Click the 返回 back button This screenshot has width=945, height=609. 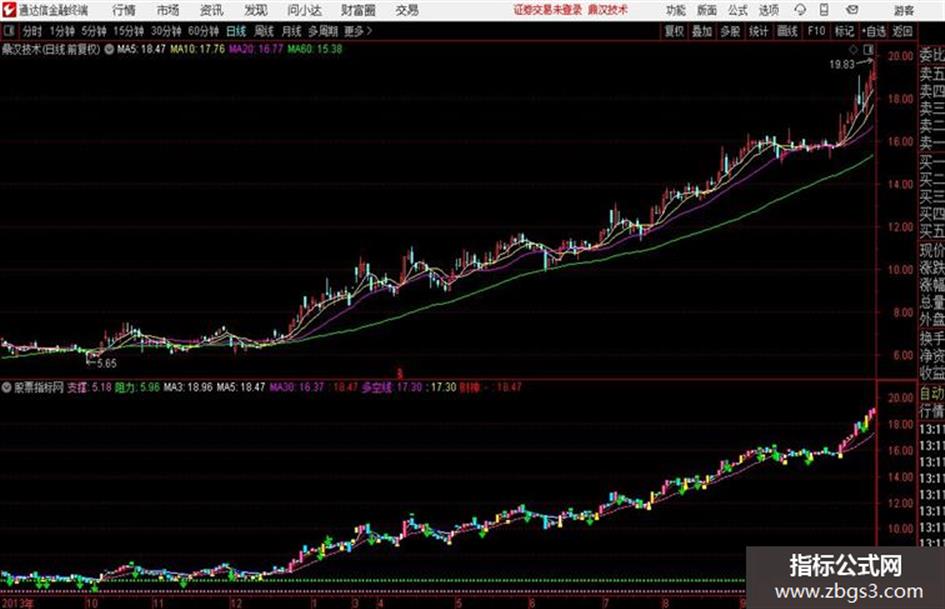click(902, 31)
